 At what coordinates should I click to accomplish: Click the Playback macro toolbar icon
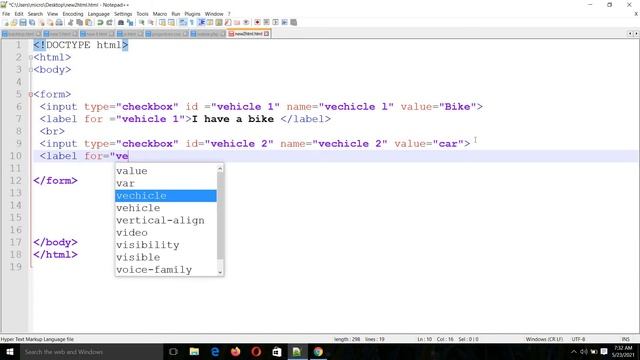click(276, 22)
